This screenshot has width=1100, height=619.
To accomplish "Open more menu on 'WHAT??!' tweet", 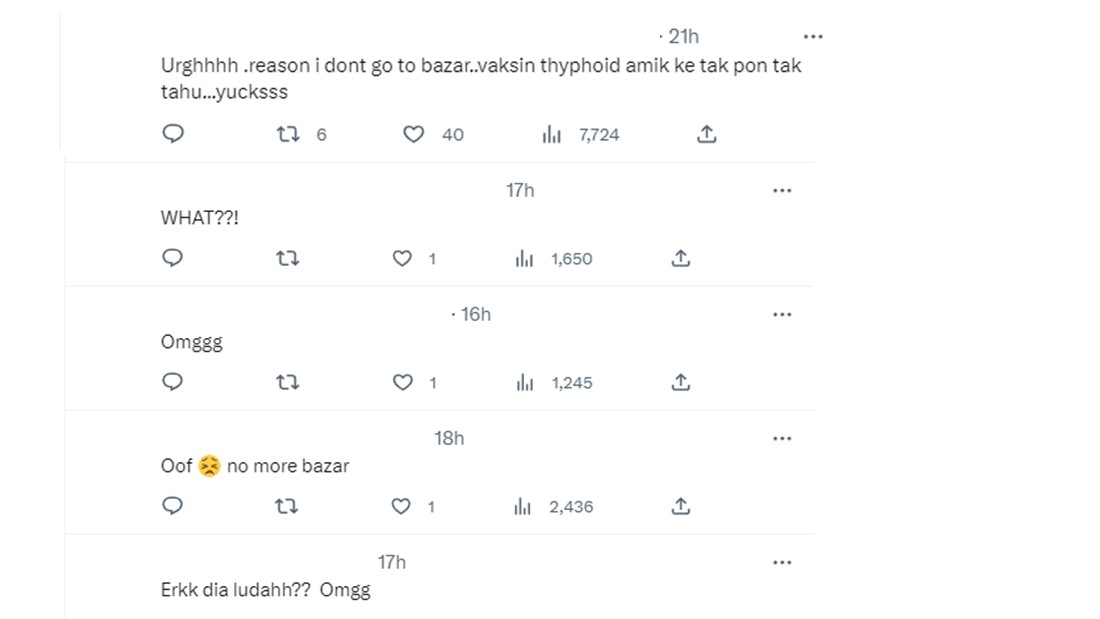I will (x=782, y=190).
